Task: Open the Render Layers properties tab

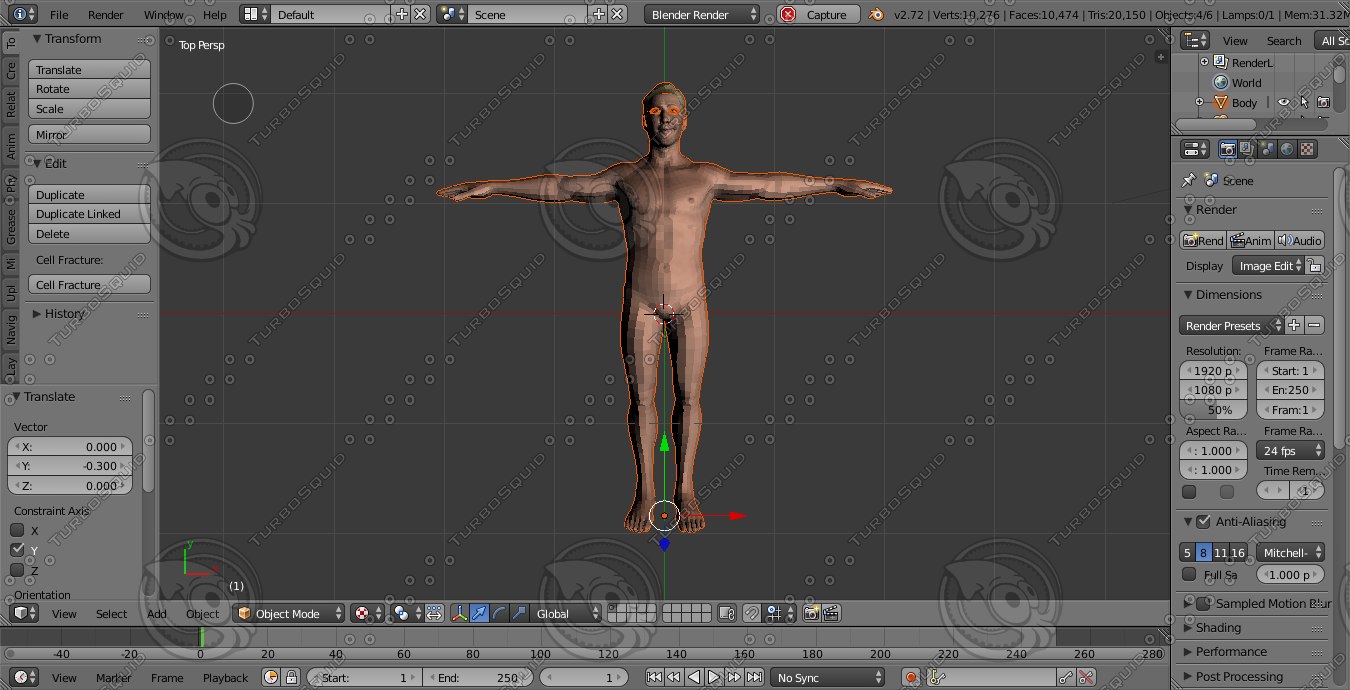Action: (x=1246, y=149)
